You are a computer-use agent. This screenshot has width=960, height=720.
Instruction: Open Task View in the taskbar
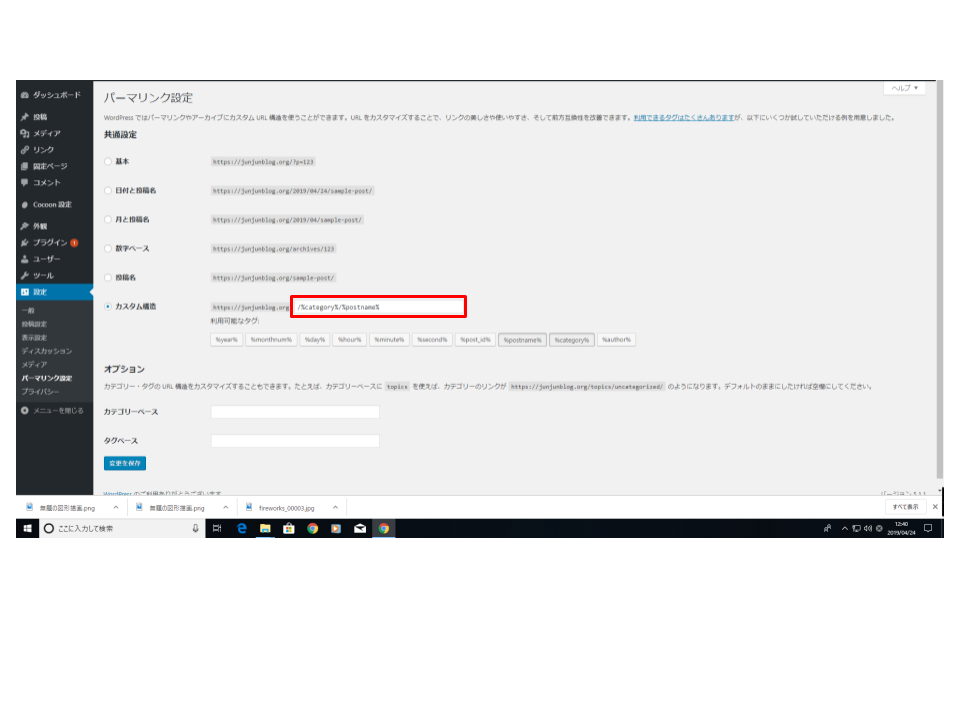coord(217,528)
